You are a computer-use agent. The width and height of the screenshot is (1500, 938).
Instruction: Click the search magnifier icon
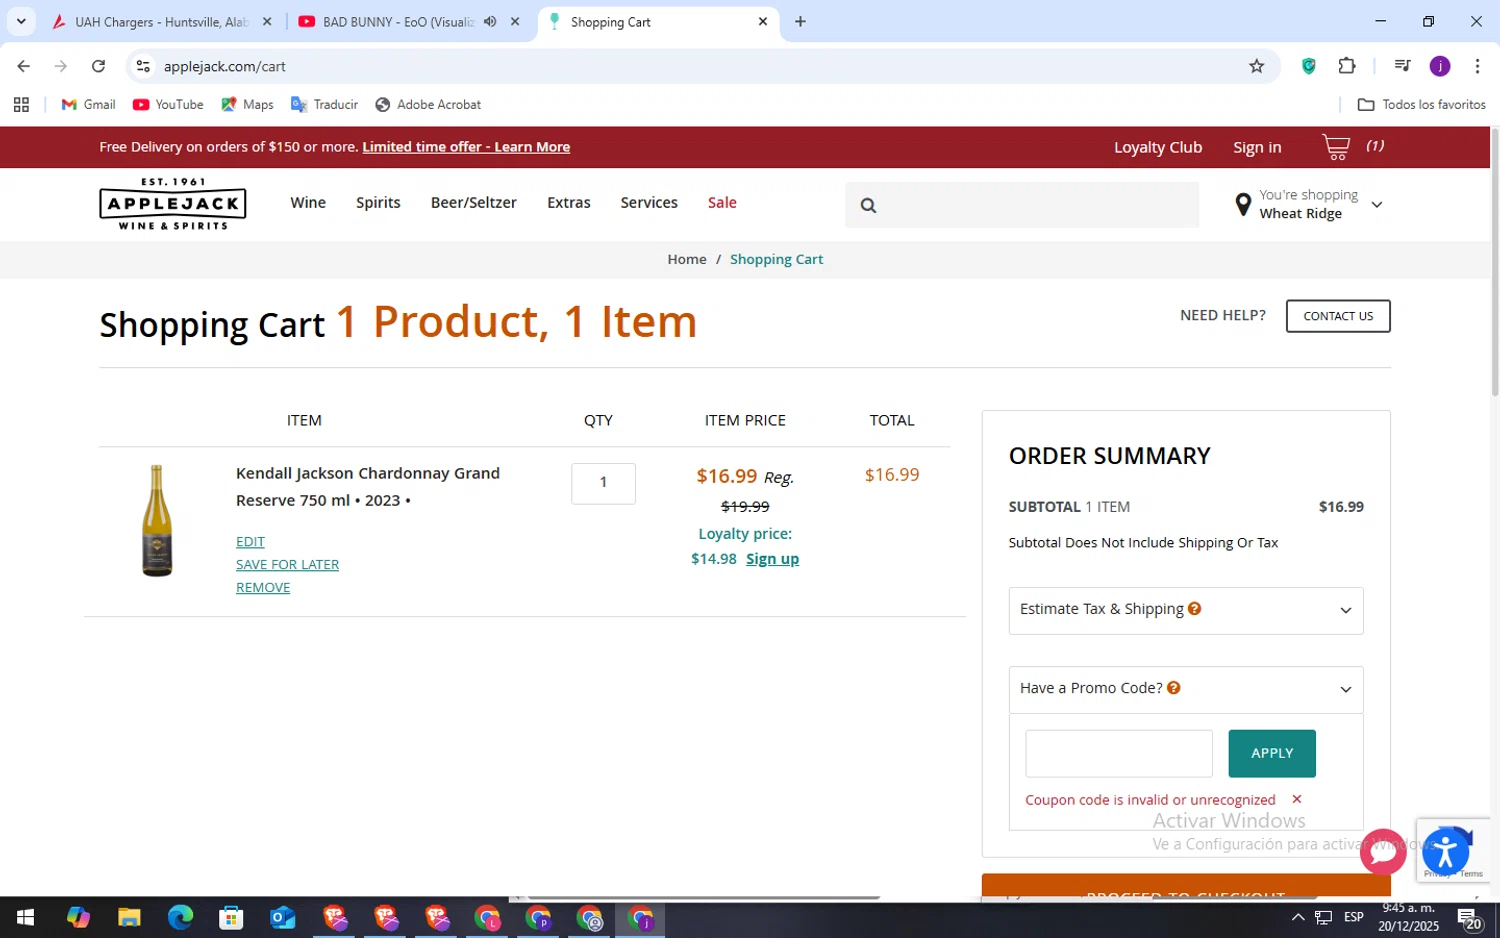868,205
